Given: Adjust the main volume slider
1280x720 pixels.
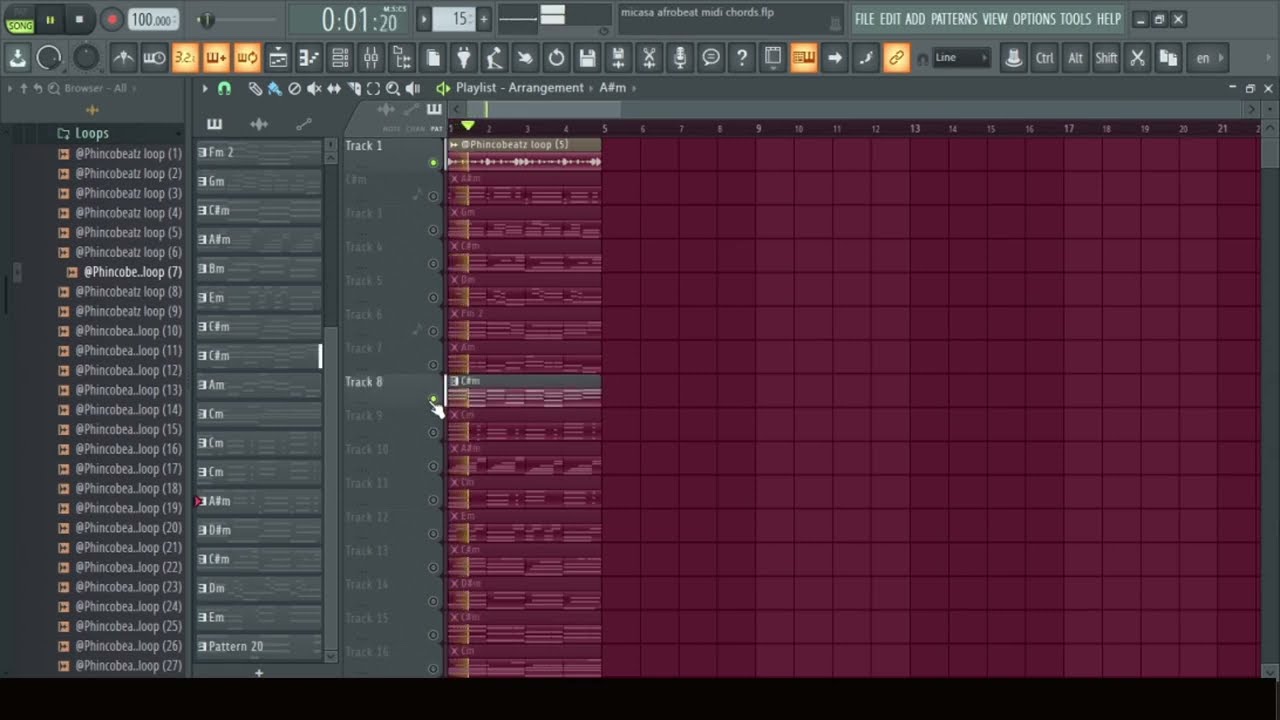Looking at the screenshot, I should coord(236,20).
